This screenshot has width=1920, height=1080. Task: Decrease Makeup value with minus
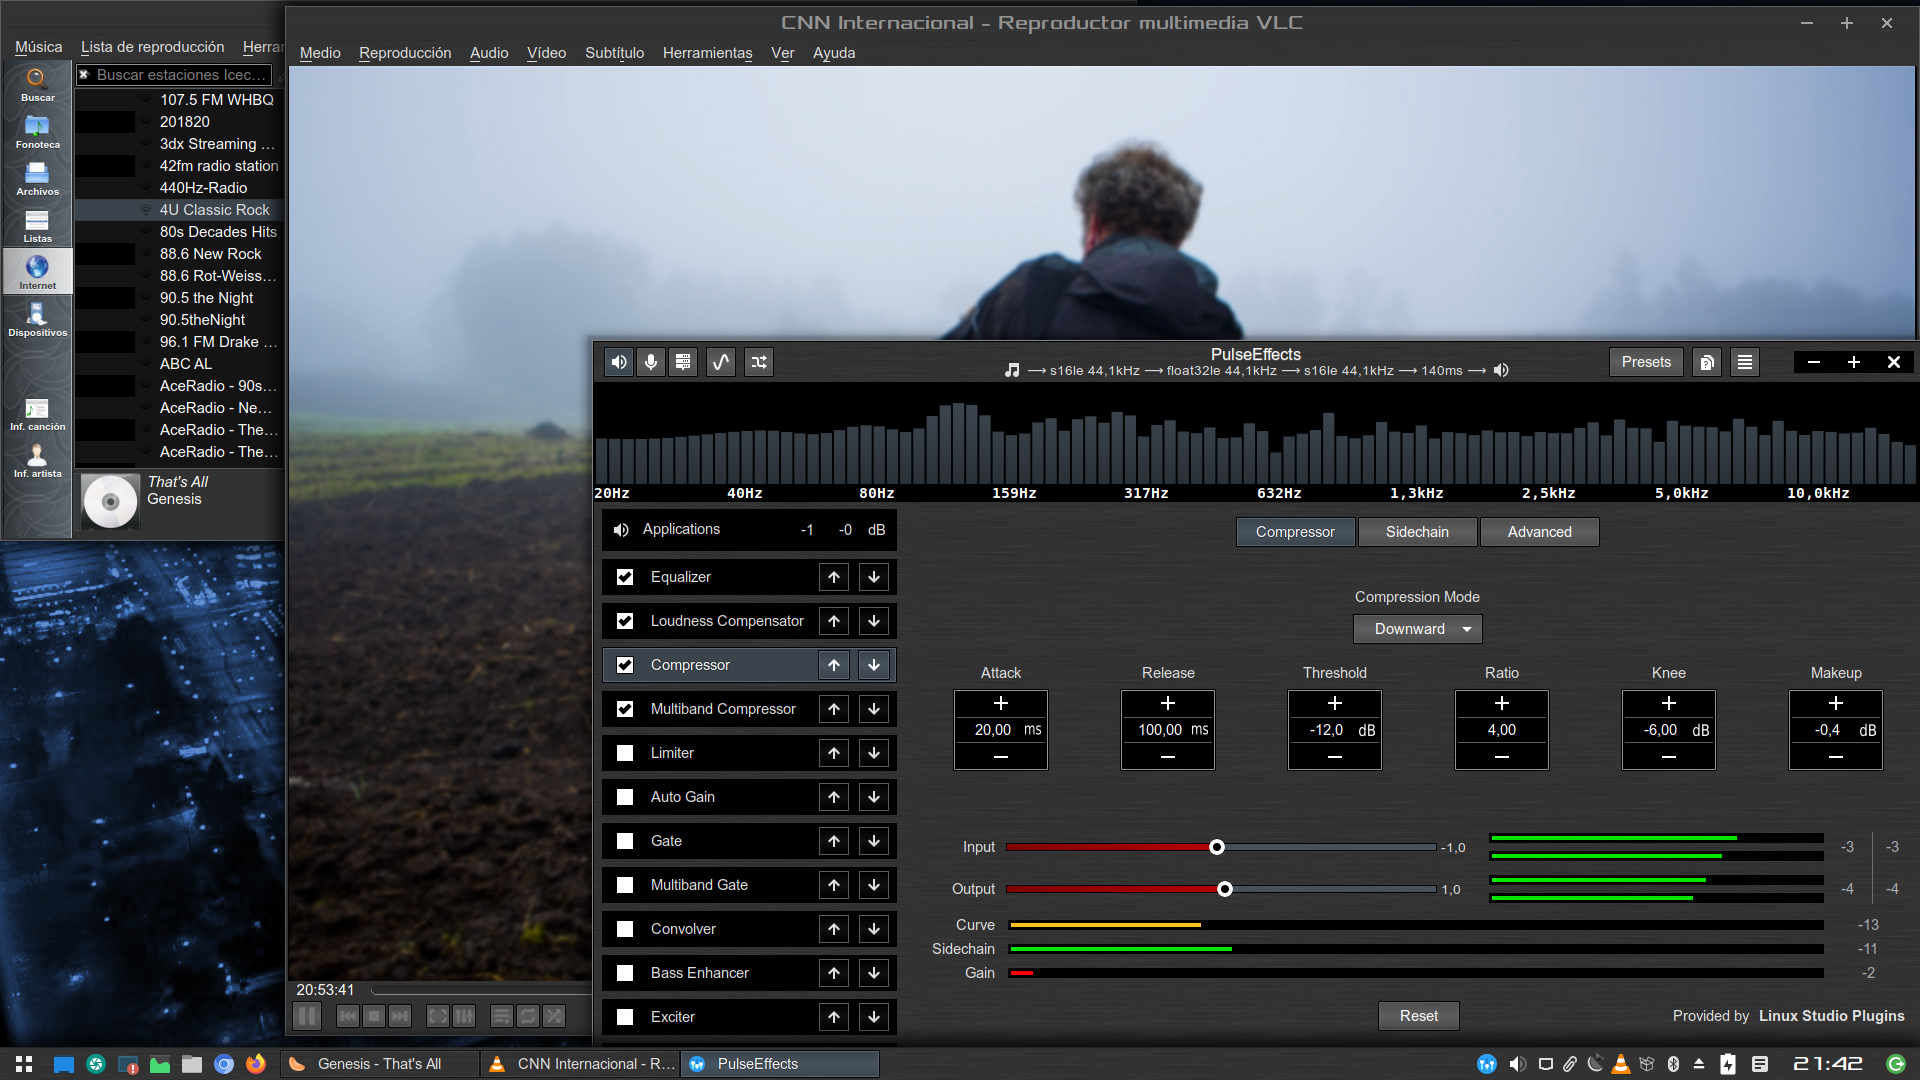coord(1836,757)
